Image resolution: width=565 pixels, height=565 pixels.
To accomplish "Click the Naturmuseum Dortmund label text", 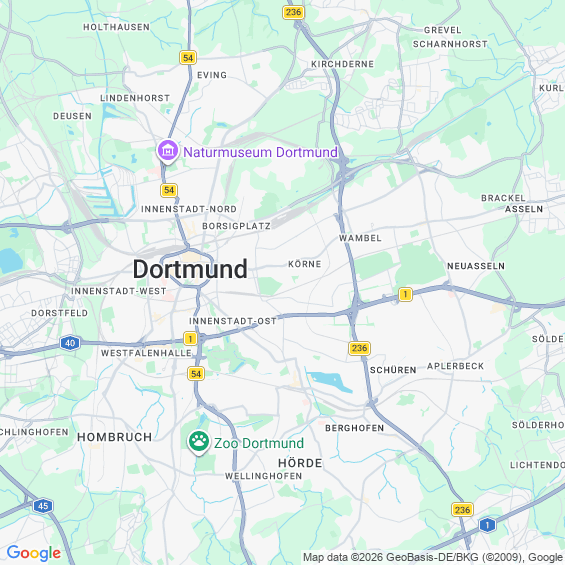I will point(261,152).
